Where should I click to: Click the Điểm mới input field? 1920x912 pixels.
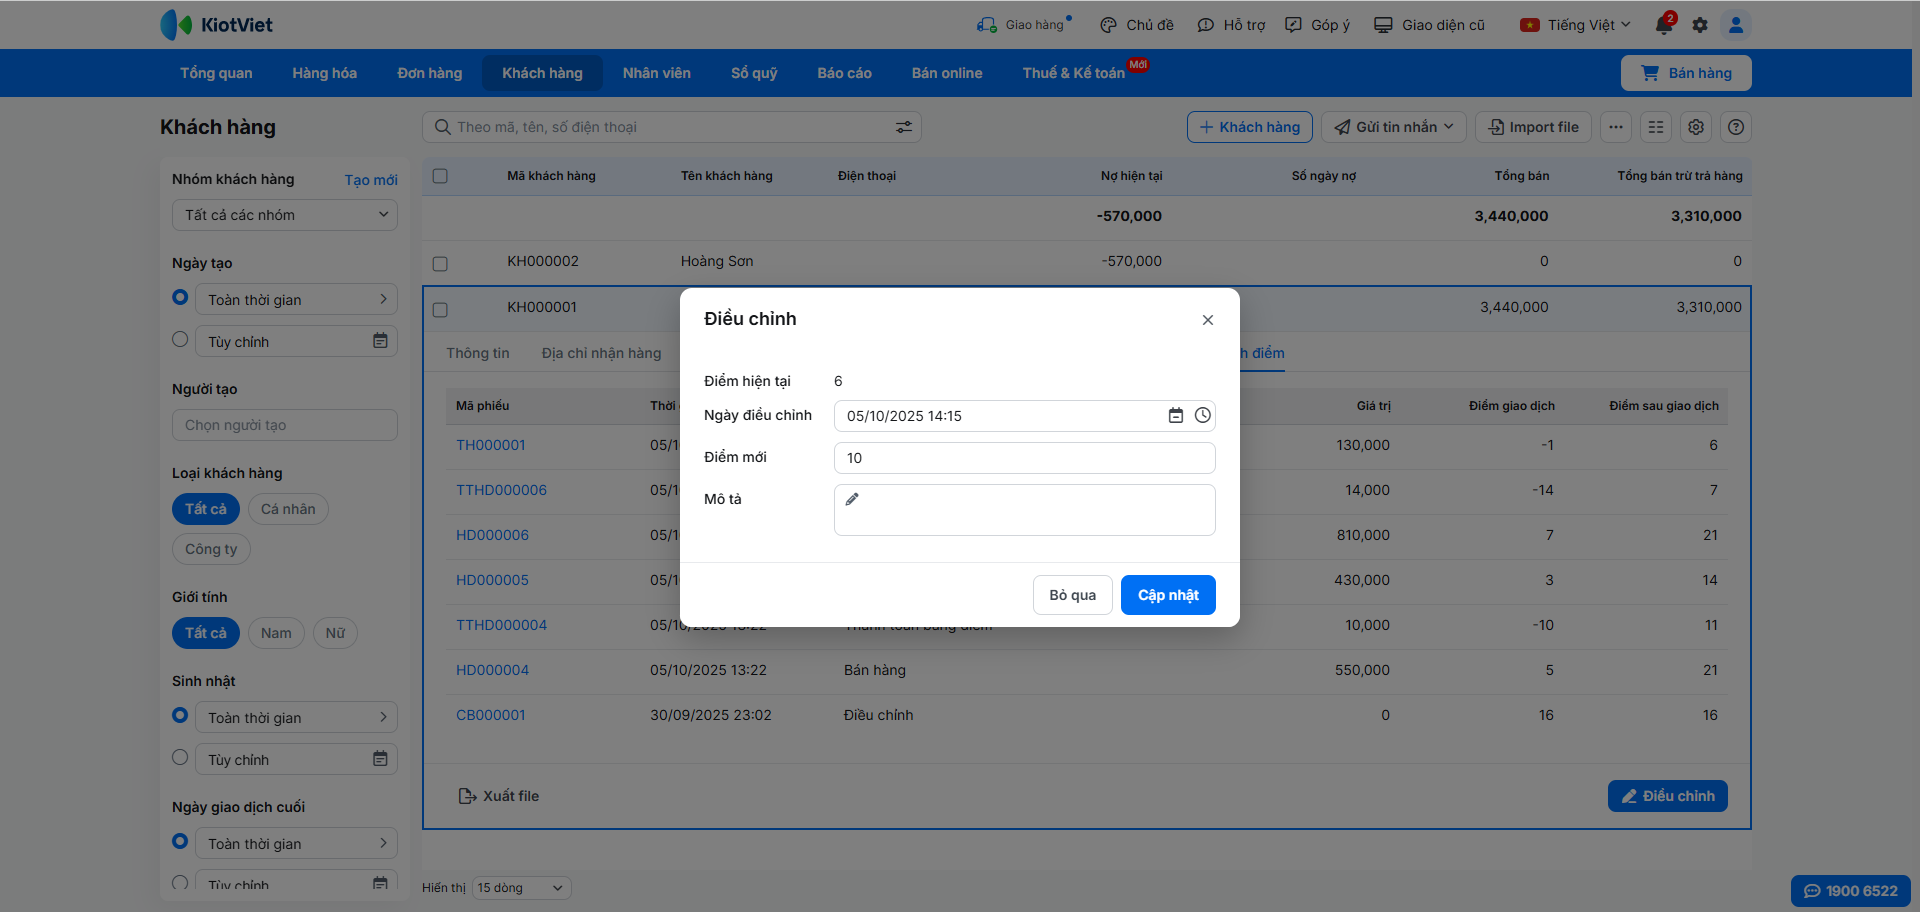1024,458
